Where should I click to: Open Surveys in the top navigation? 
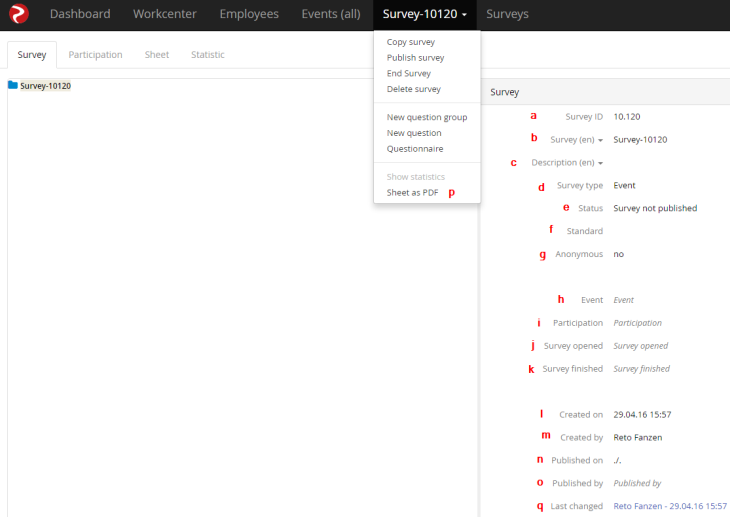[507, 14]
